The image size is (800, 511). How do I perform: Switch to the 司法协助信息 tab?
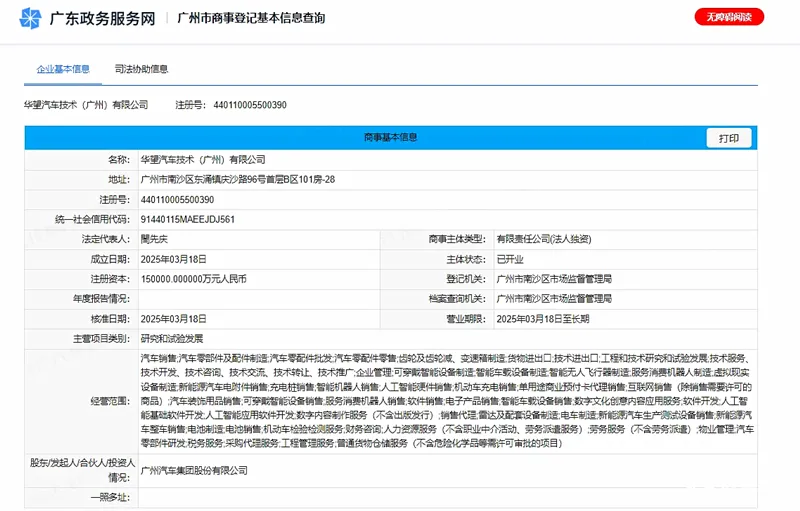(141, 69)
